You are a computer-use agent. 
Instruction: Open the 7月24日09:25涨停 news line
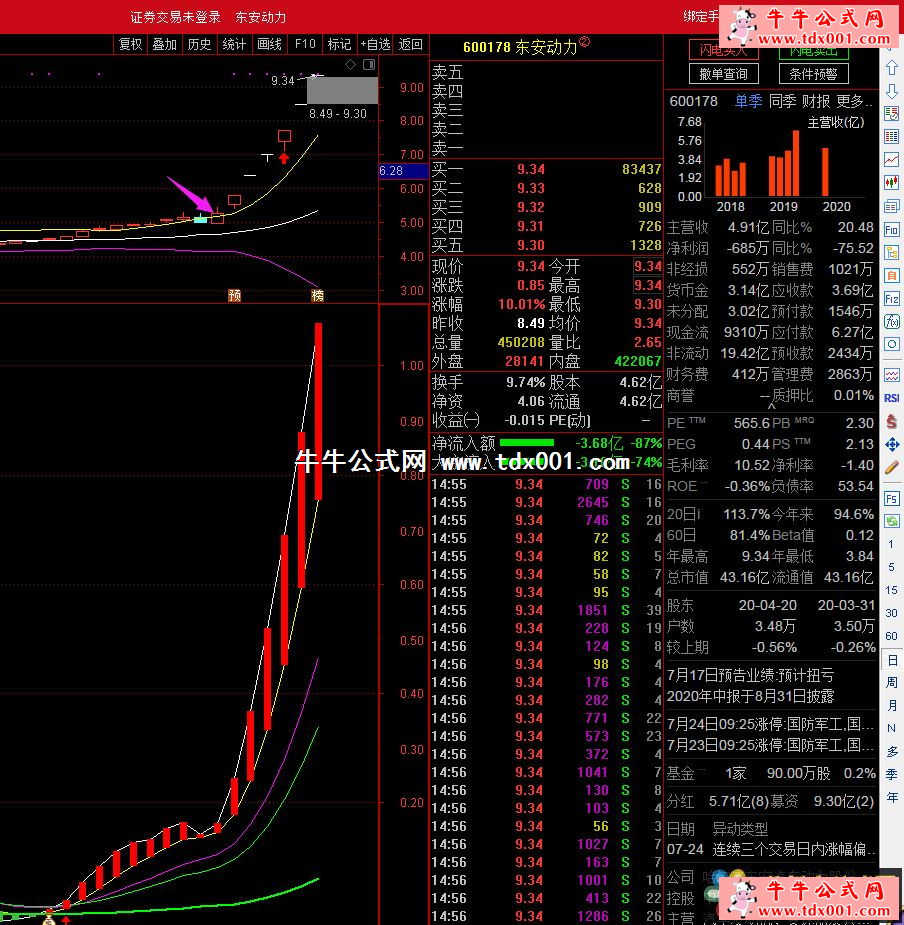[770, 723]
